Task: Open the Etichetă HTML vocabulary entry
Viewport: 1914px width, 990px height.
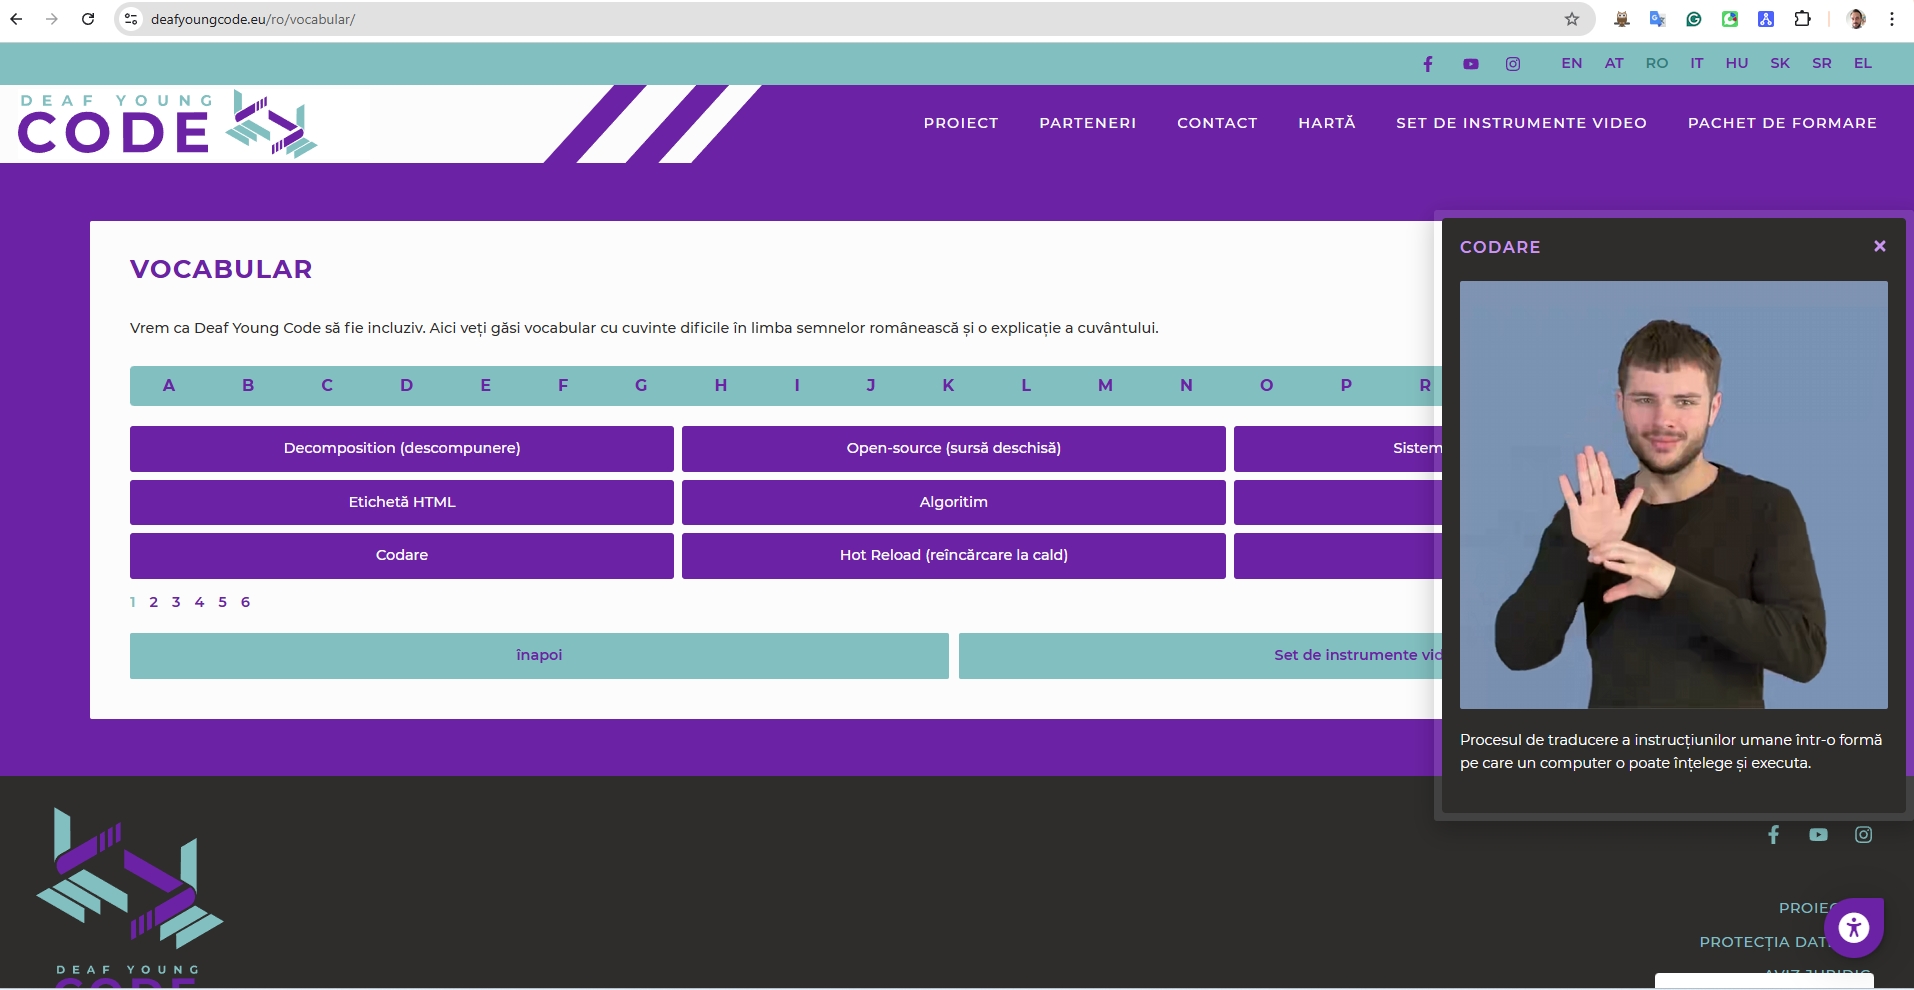Action: click(x=401, y=502)
